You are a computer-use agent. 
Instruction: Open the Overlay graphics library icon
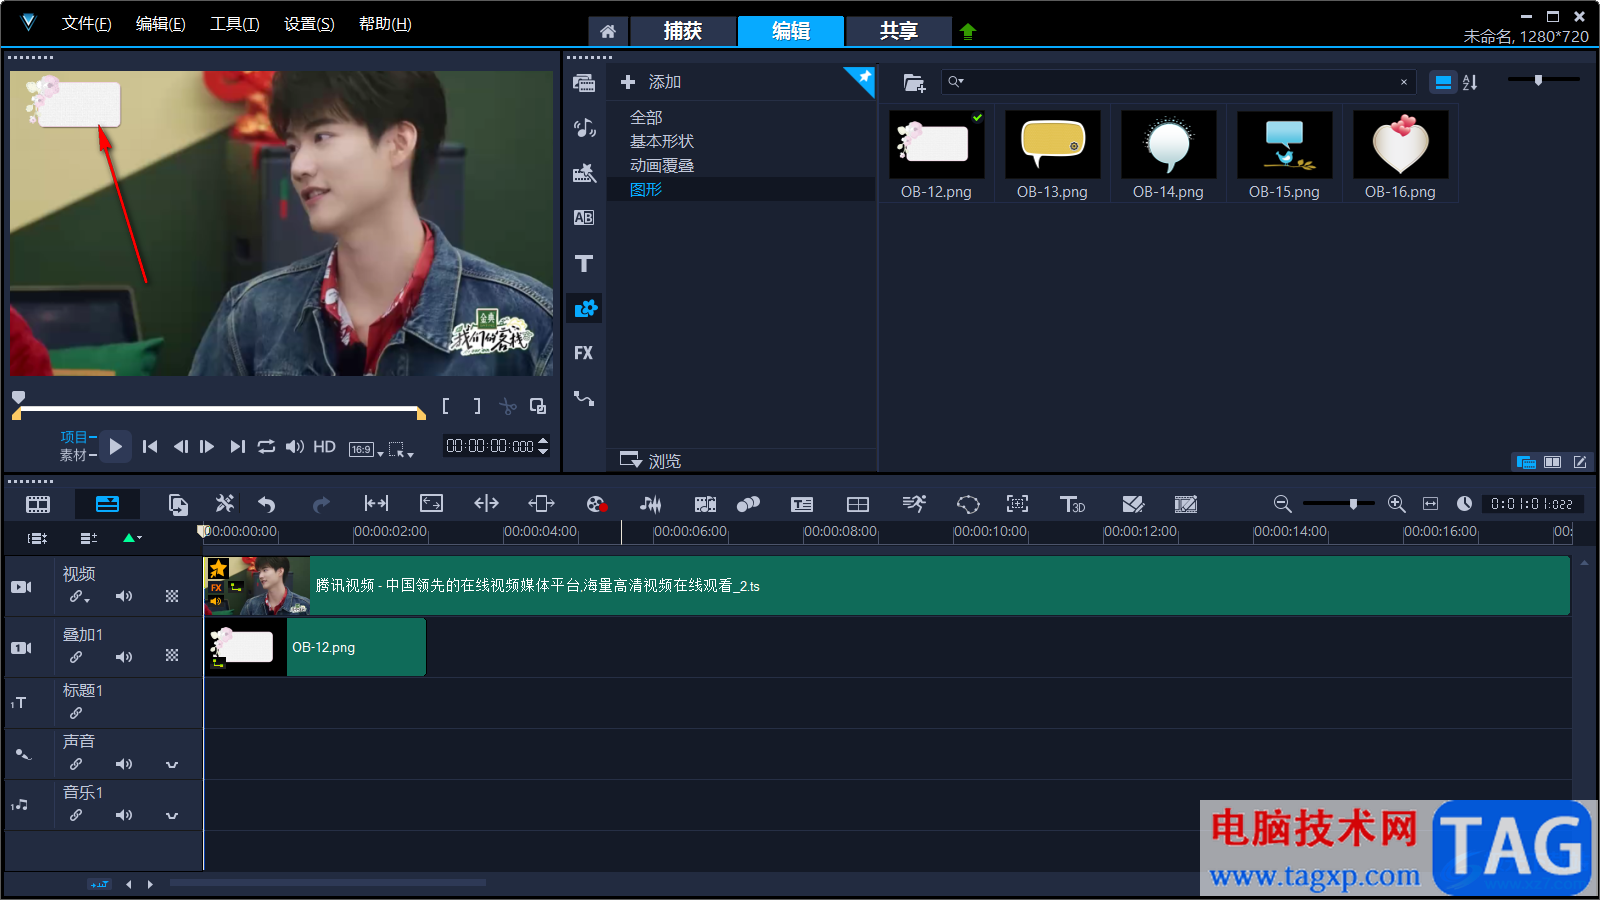[x=585, y=308]
